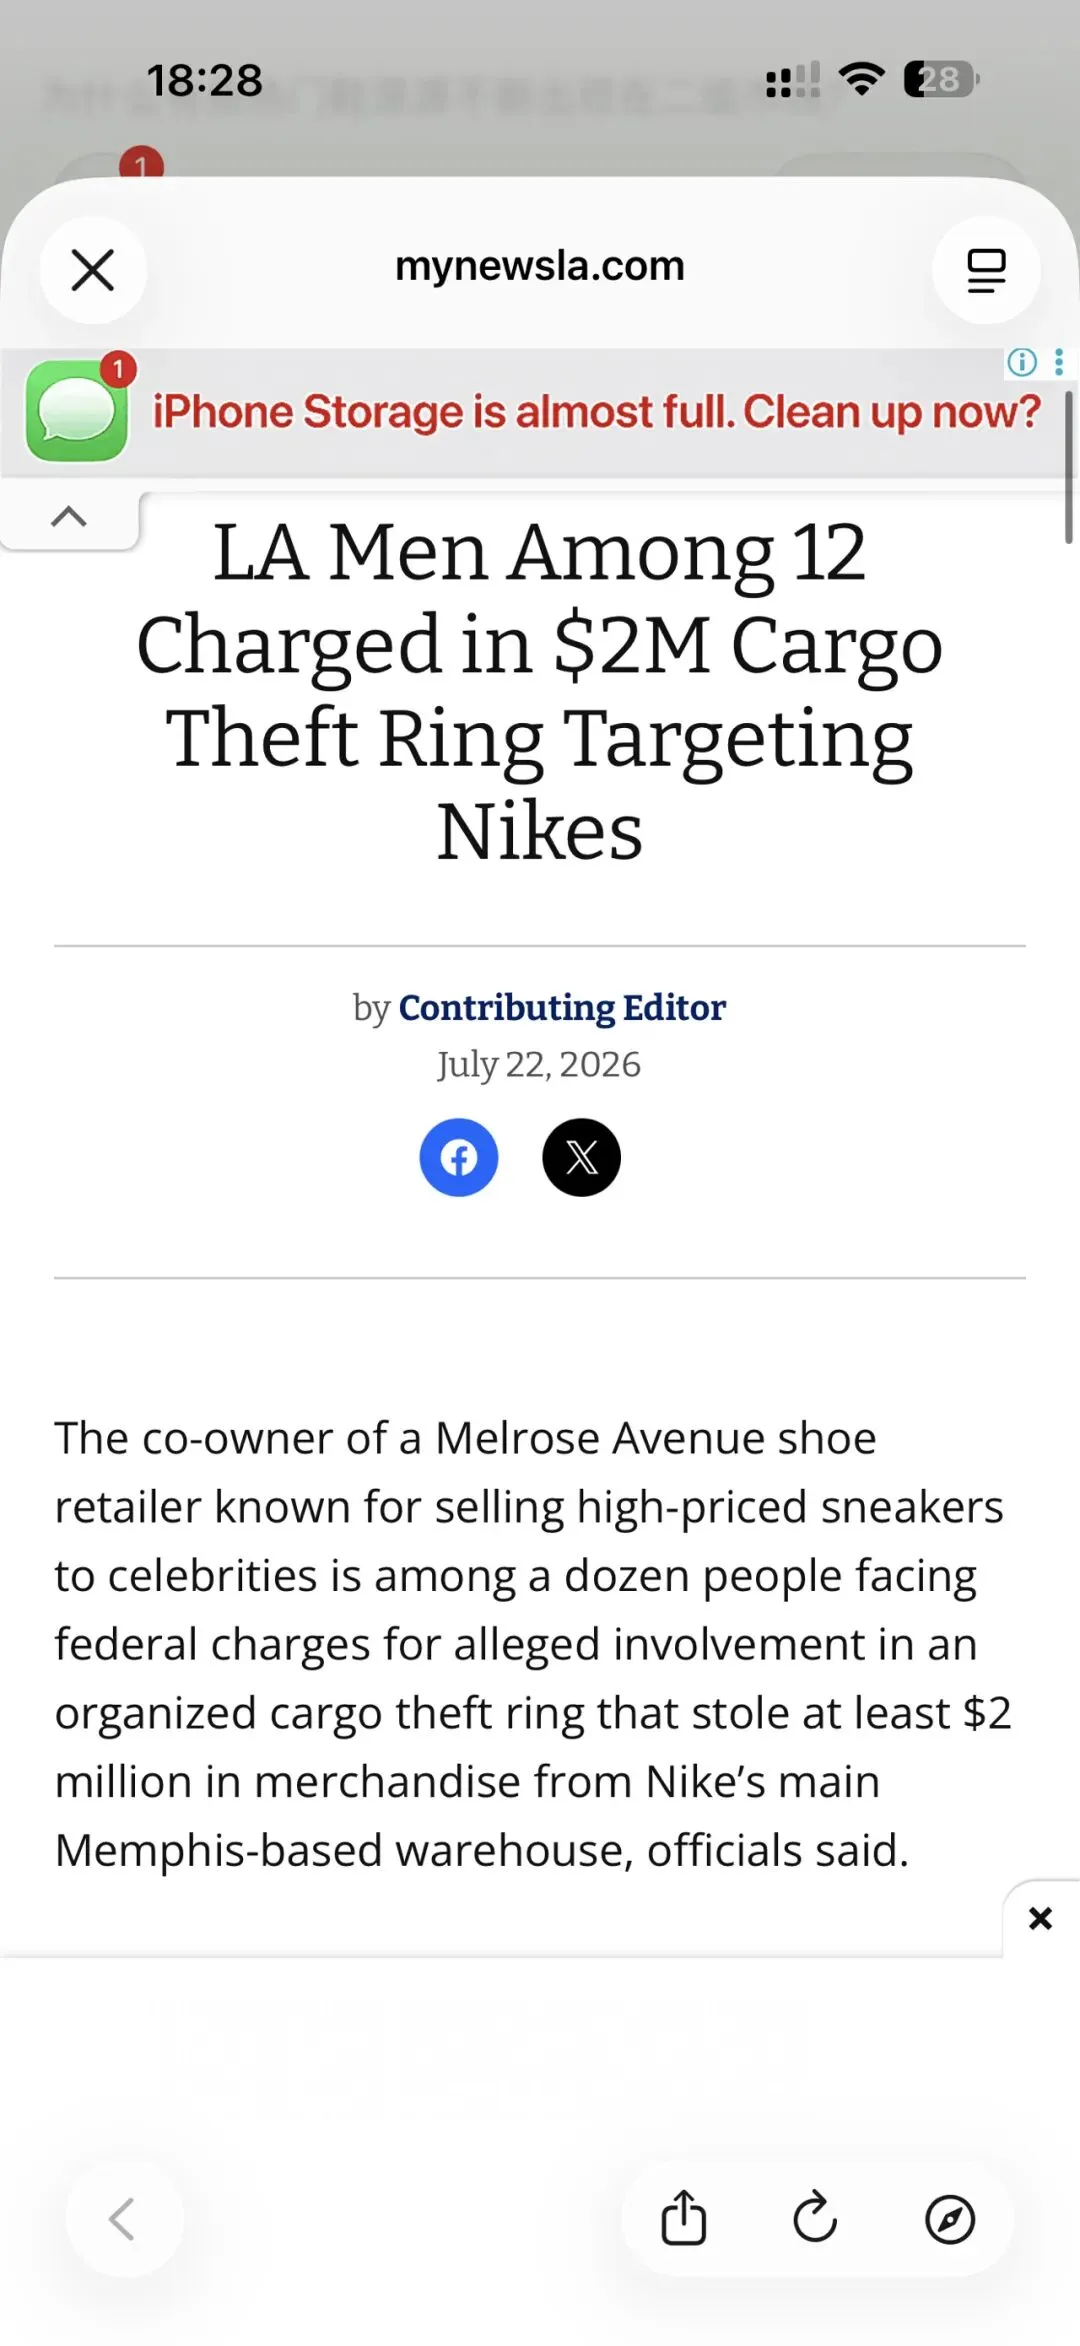
Task: Tap the green Messages icon in the ad
Action: pyautogui.click(x=77, y=411)
